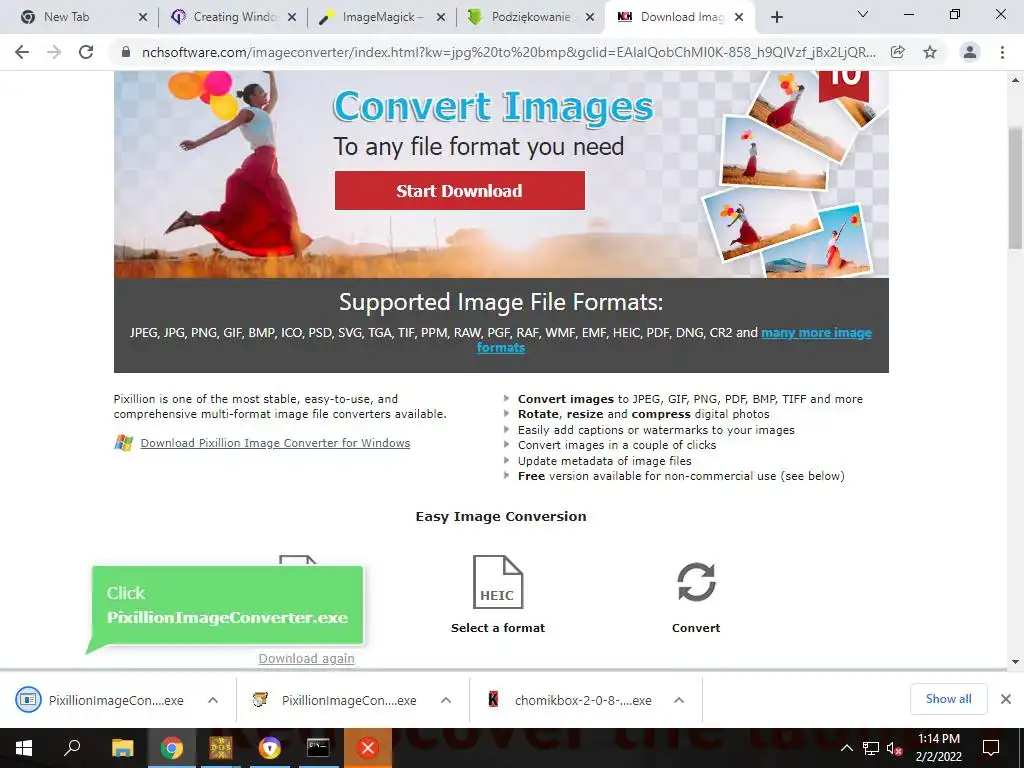1024x768 pixels.
Task: Click Download Pixillion Image Converter for Windows link
Action: [275, 443]
